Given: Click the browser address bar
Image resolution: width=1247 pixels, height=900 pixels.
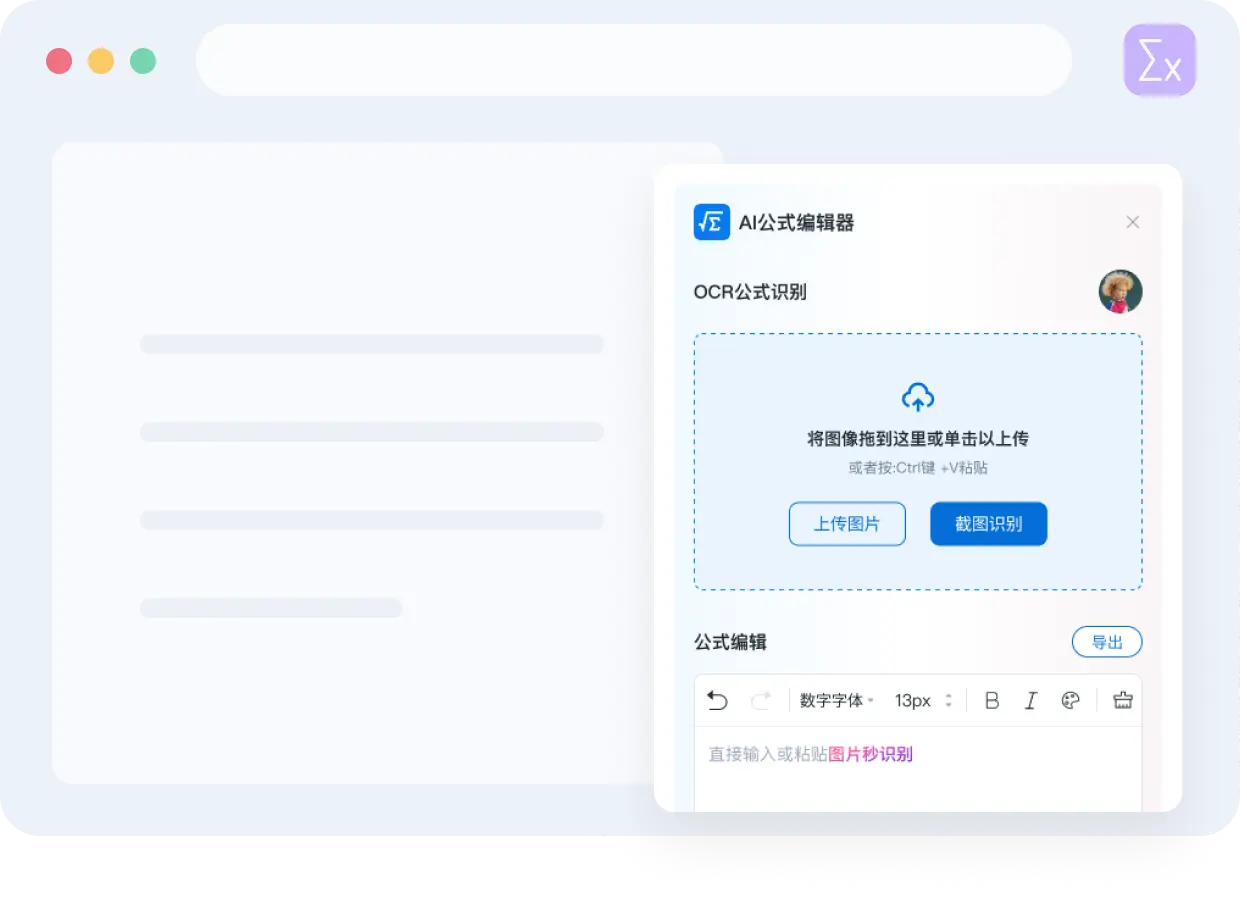Looking at the screenshot, I should point(633,61).
